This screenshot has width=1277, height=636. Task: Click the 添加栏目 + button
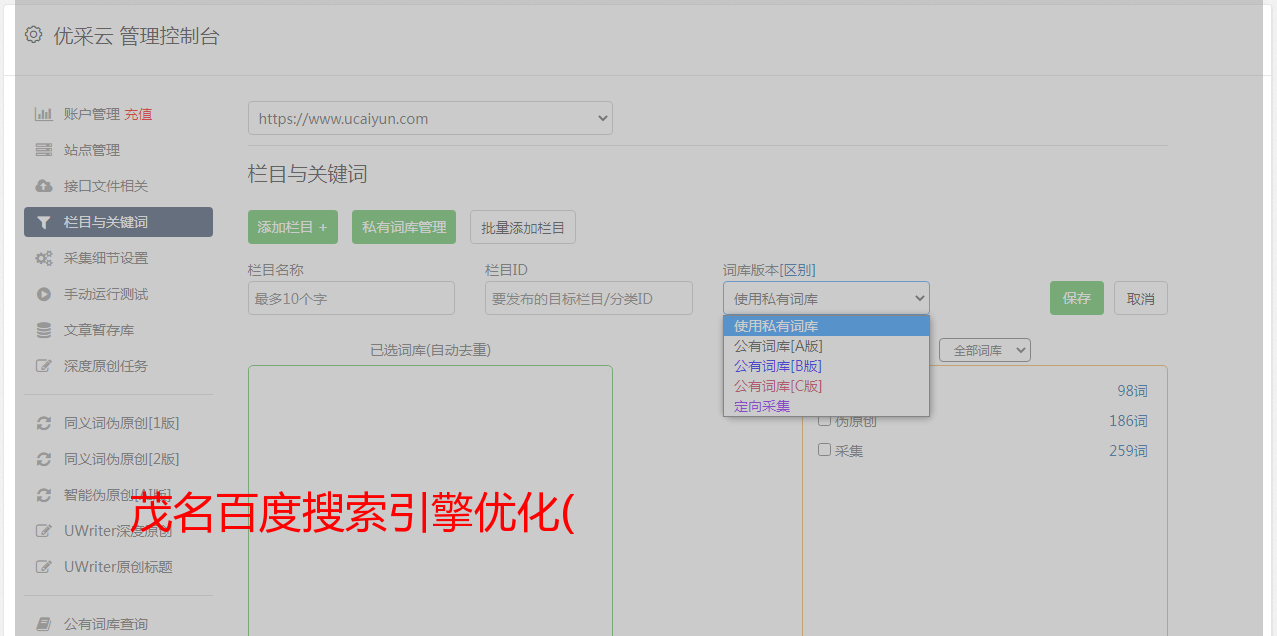tap(293, 227)
